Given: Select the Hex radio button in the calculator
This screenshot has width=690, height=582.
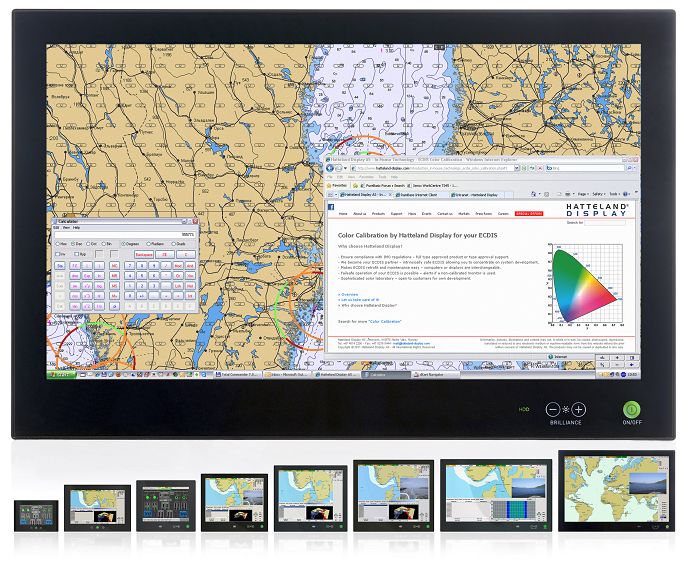Looking at the screenshot, I should click(x=61, y=243).
